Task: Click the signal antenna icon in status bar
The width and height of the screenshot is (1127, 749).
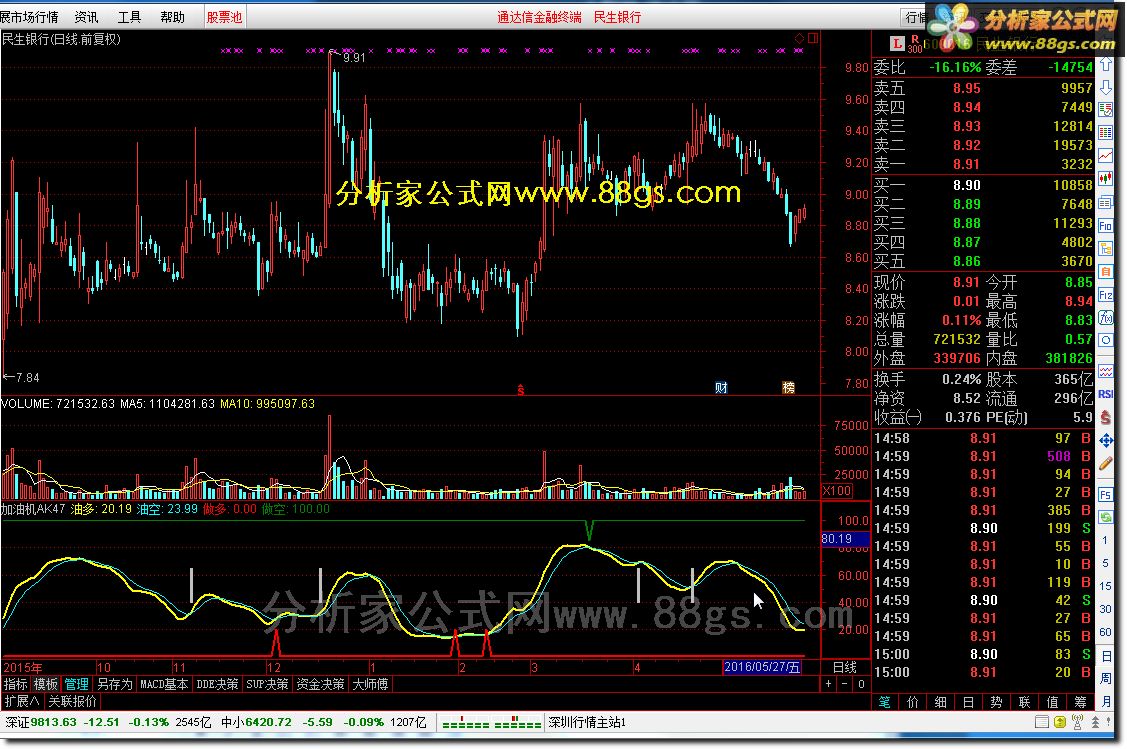Action: pyautogui.click(x=1077, y=722)
